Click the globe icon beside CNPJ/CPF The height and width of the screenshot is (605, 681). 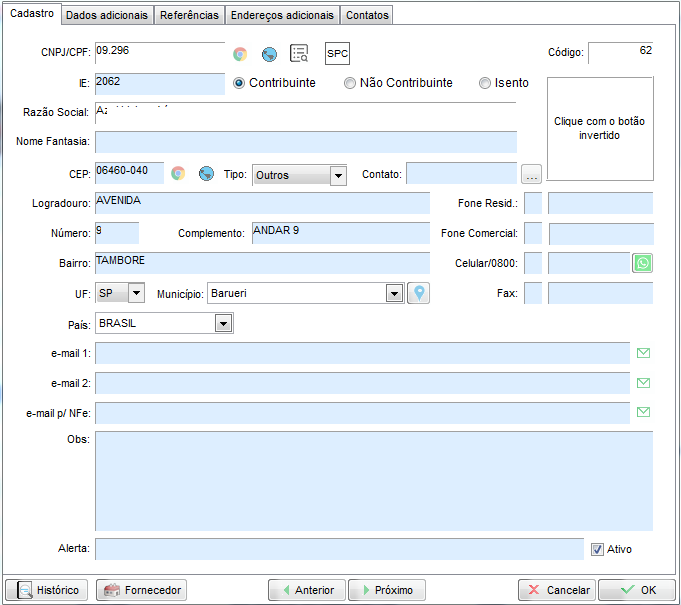(x=269, y=54)
